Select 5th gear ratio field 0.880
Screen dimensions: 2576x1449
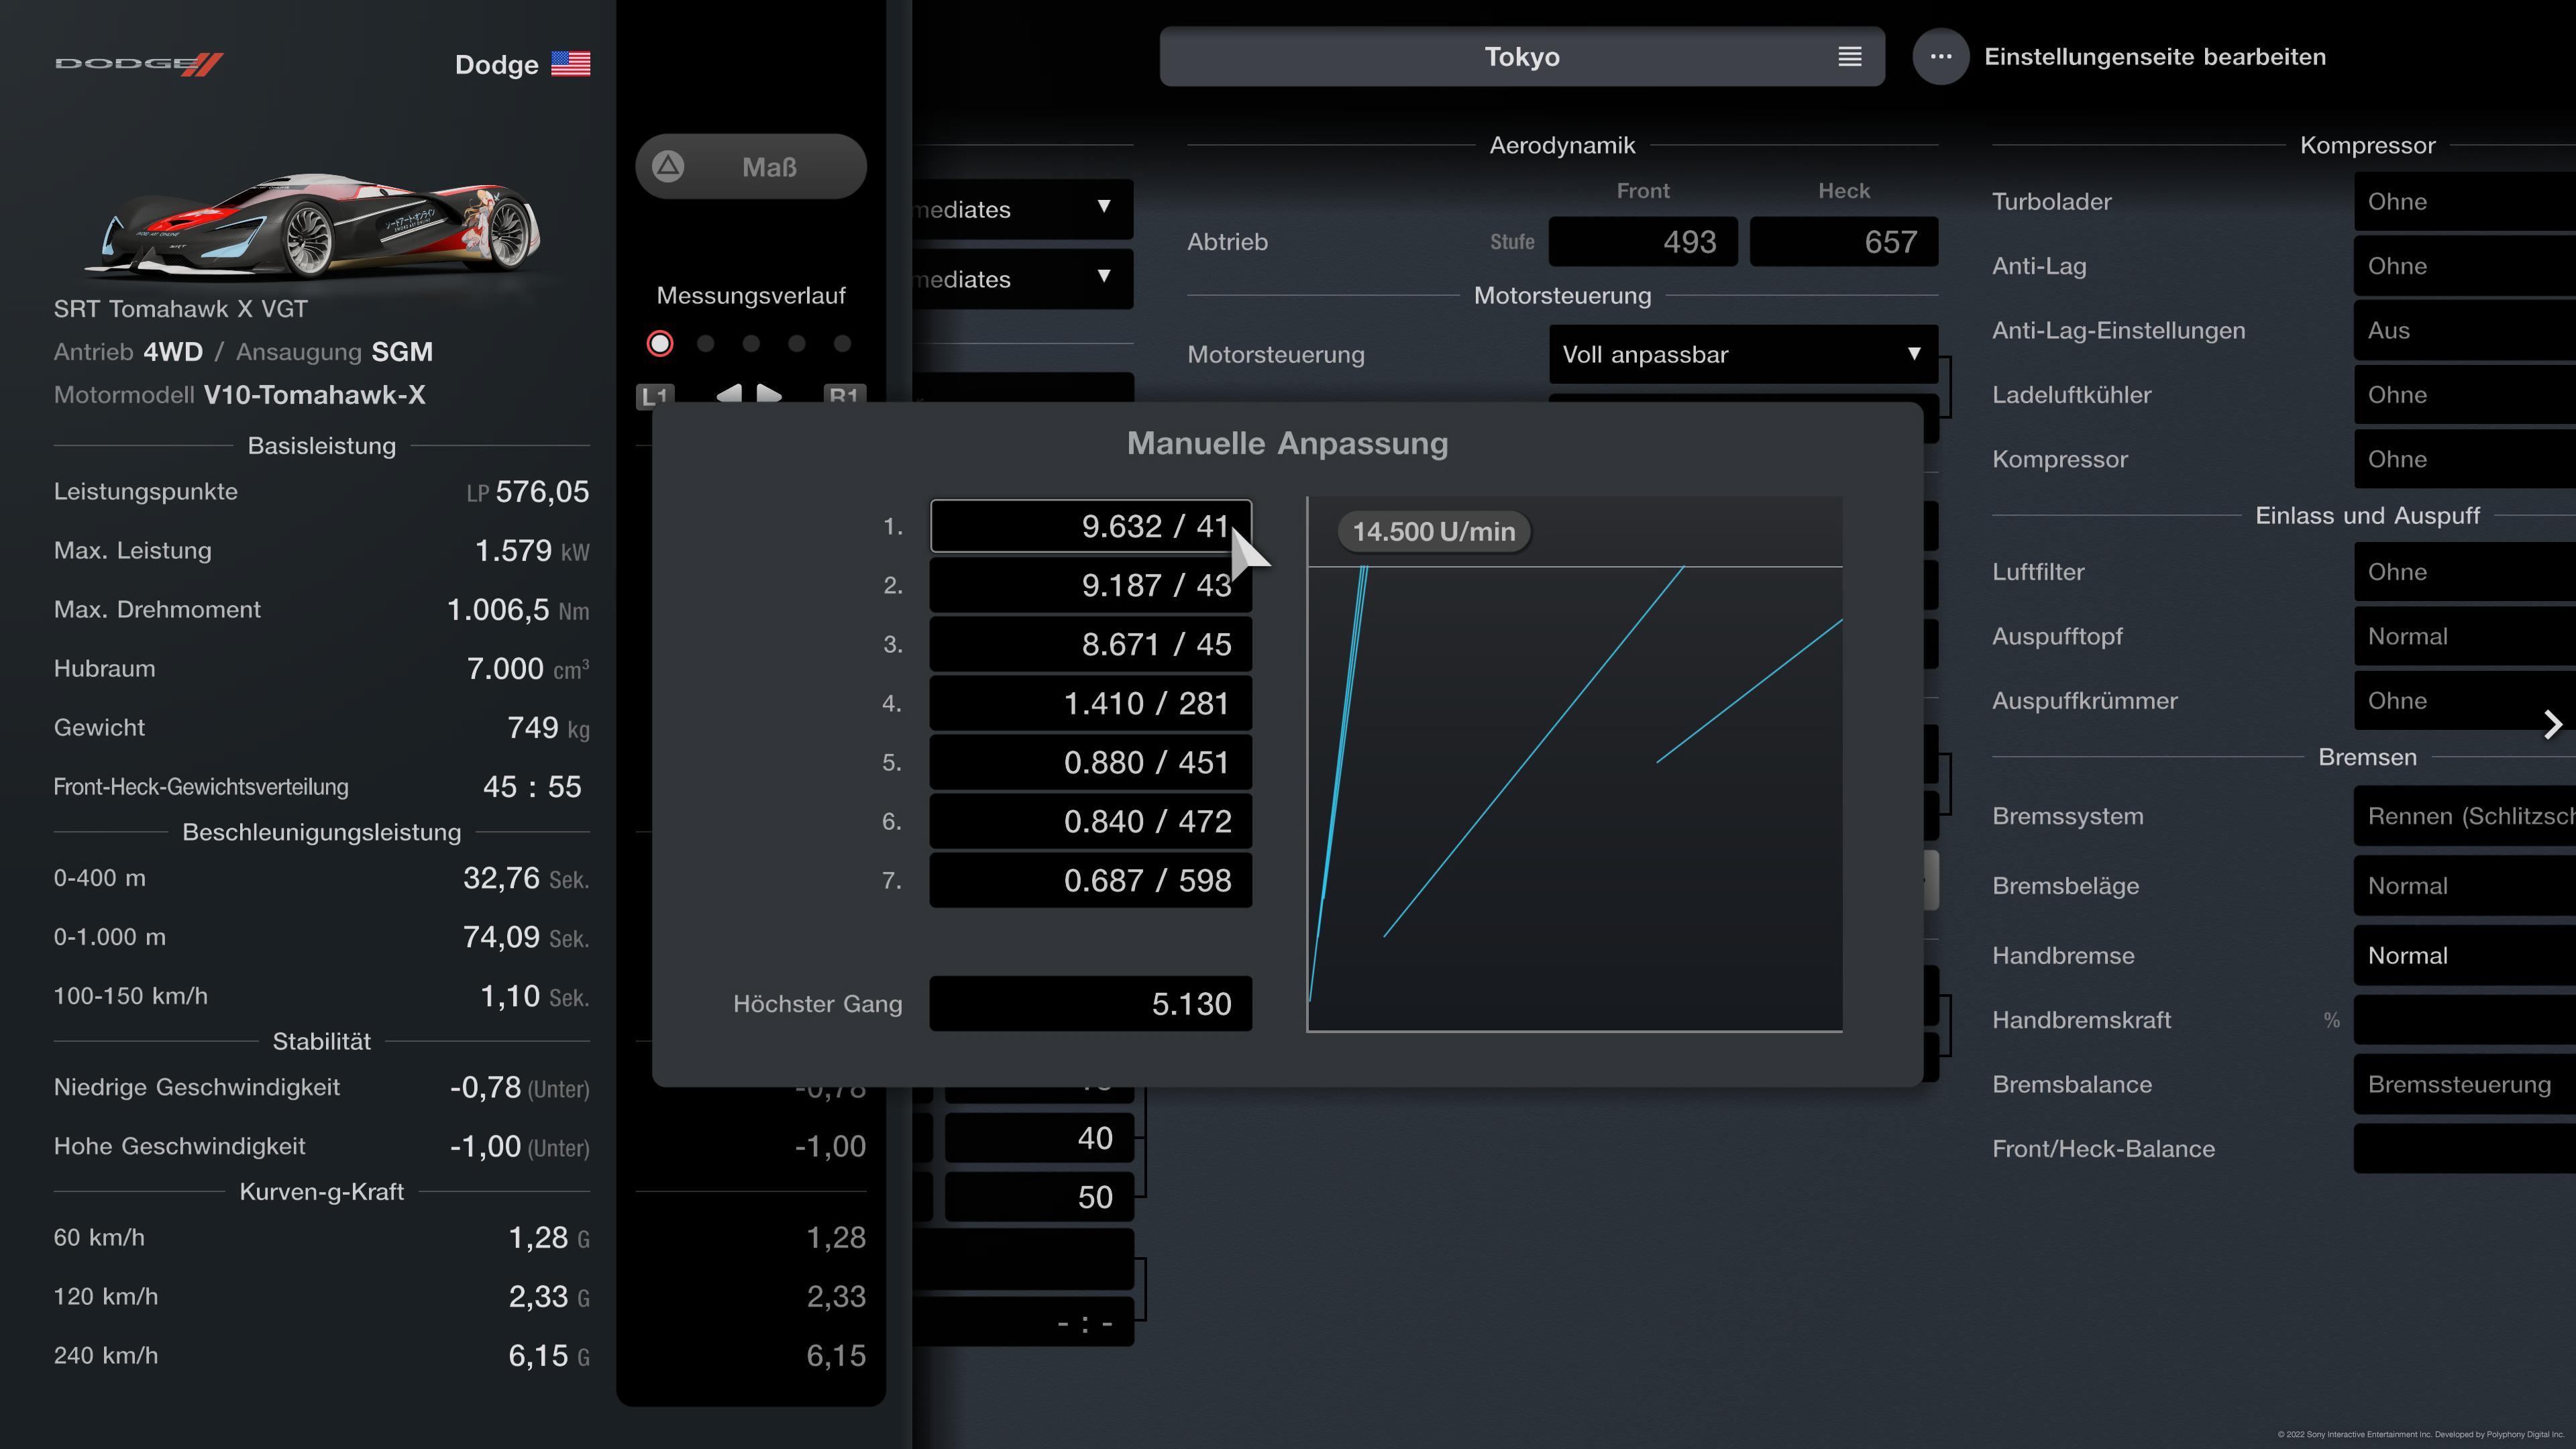click(1090, 762)
